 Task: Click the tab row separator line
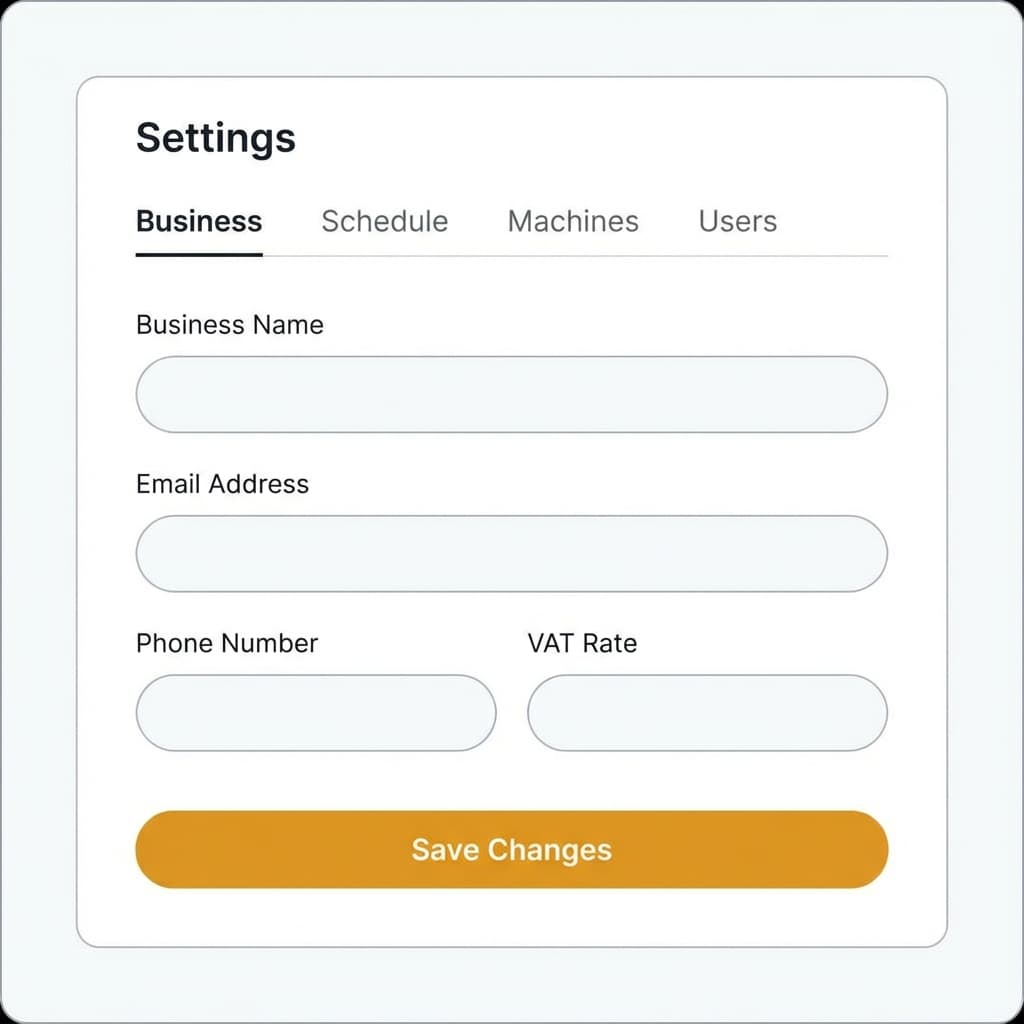coord(600,258)
